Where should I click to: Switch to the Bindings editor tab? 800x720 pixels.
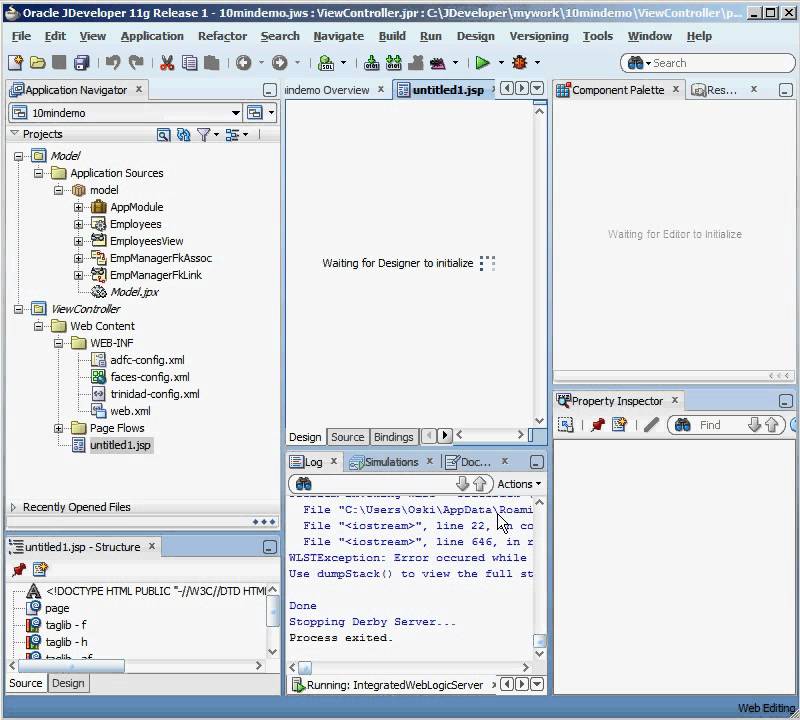(x=393, y=437)
